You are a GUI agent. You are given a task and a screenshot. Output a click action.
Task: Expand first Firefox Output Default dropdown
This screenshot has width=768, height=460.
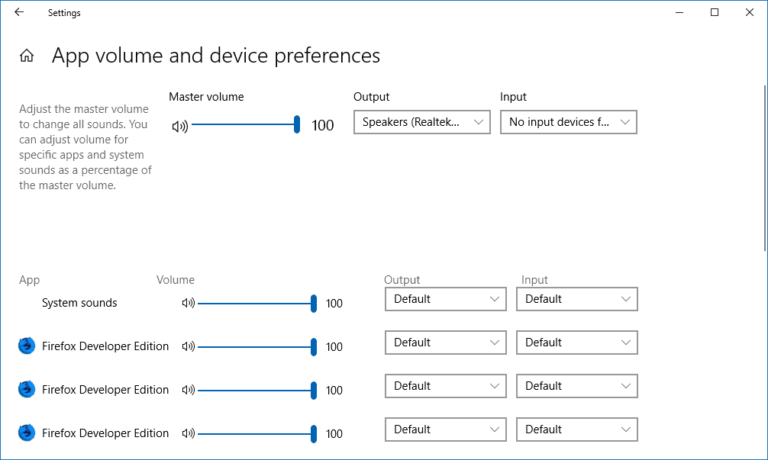pyautogui.click(x=446, y=342)
